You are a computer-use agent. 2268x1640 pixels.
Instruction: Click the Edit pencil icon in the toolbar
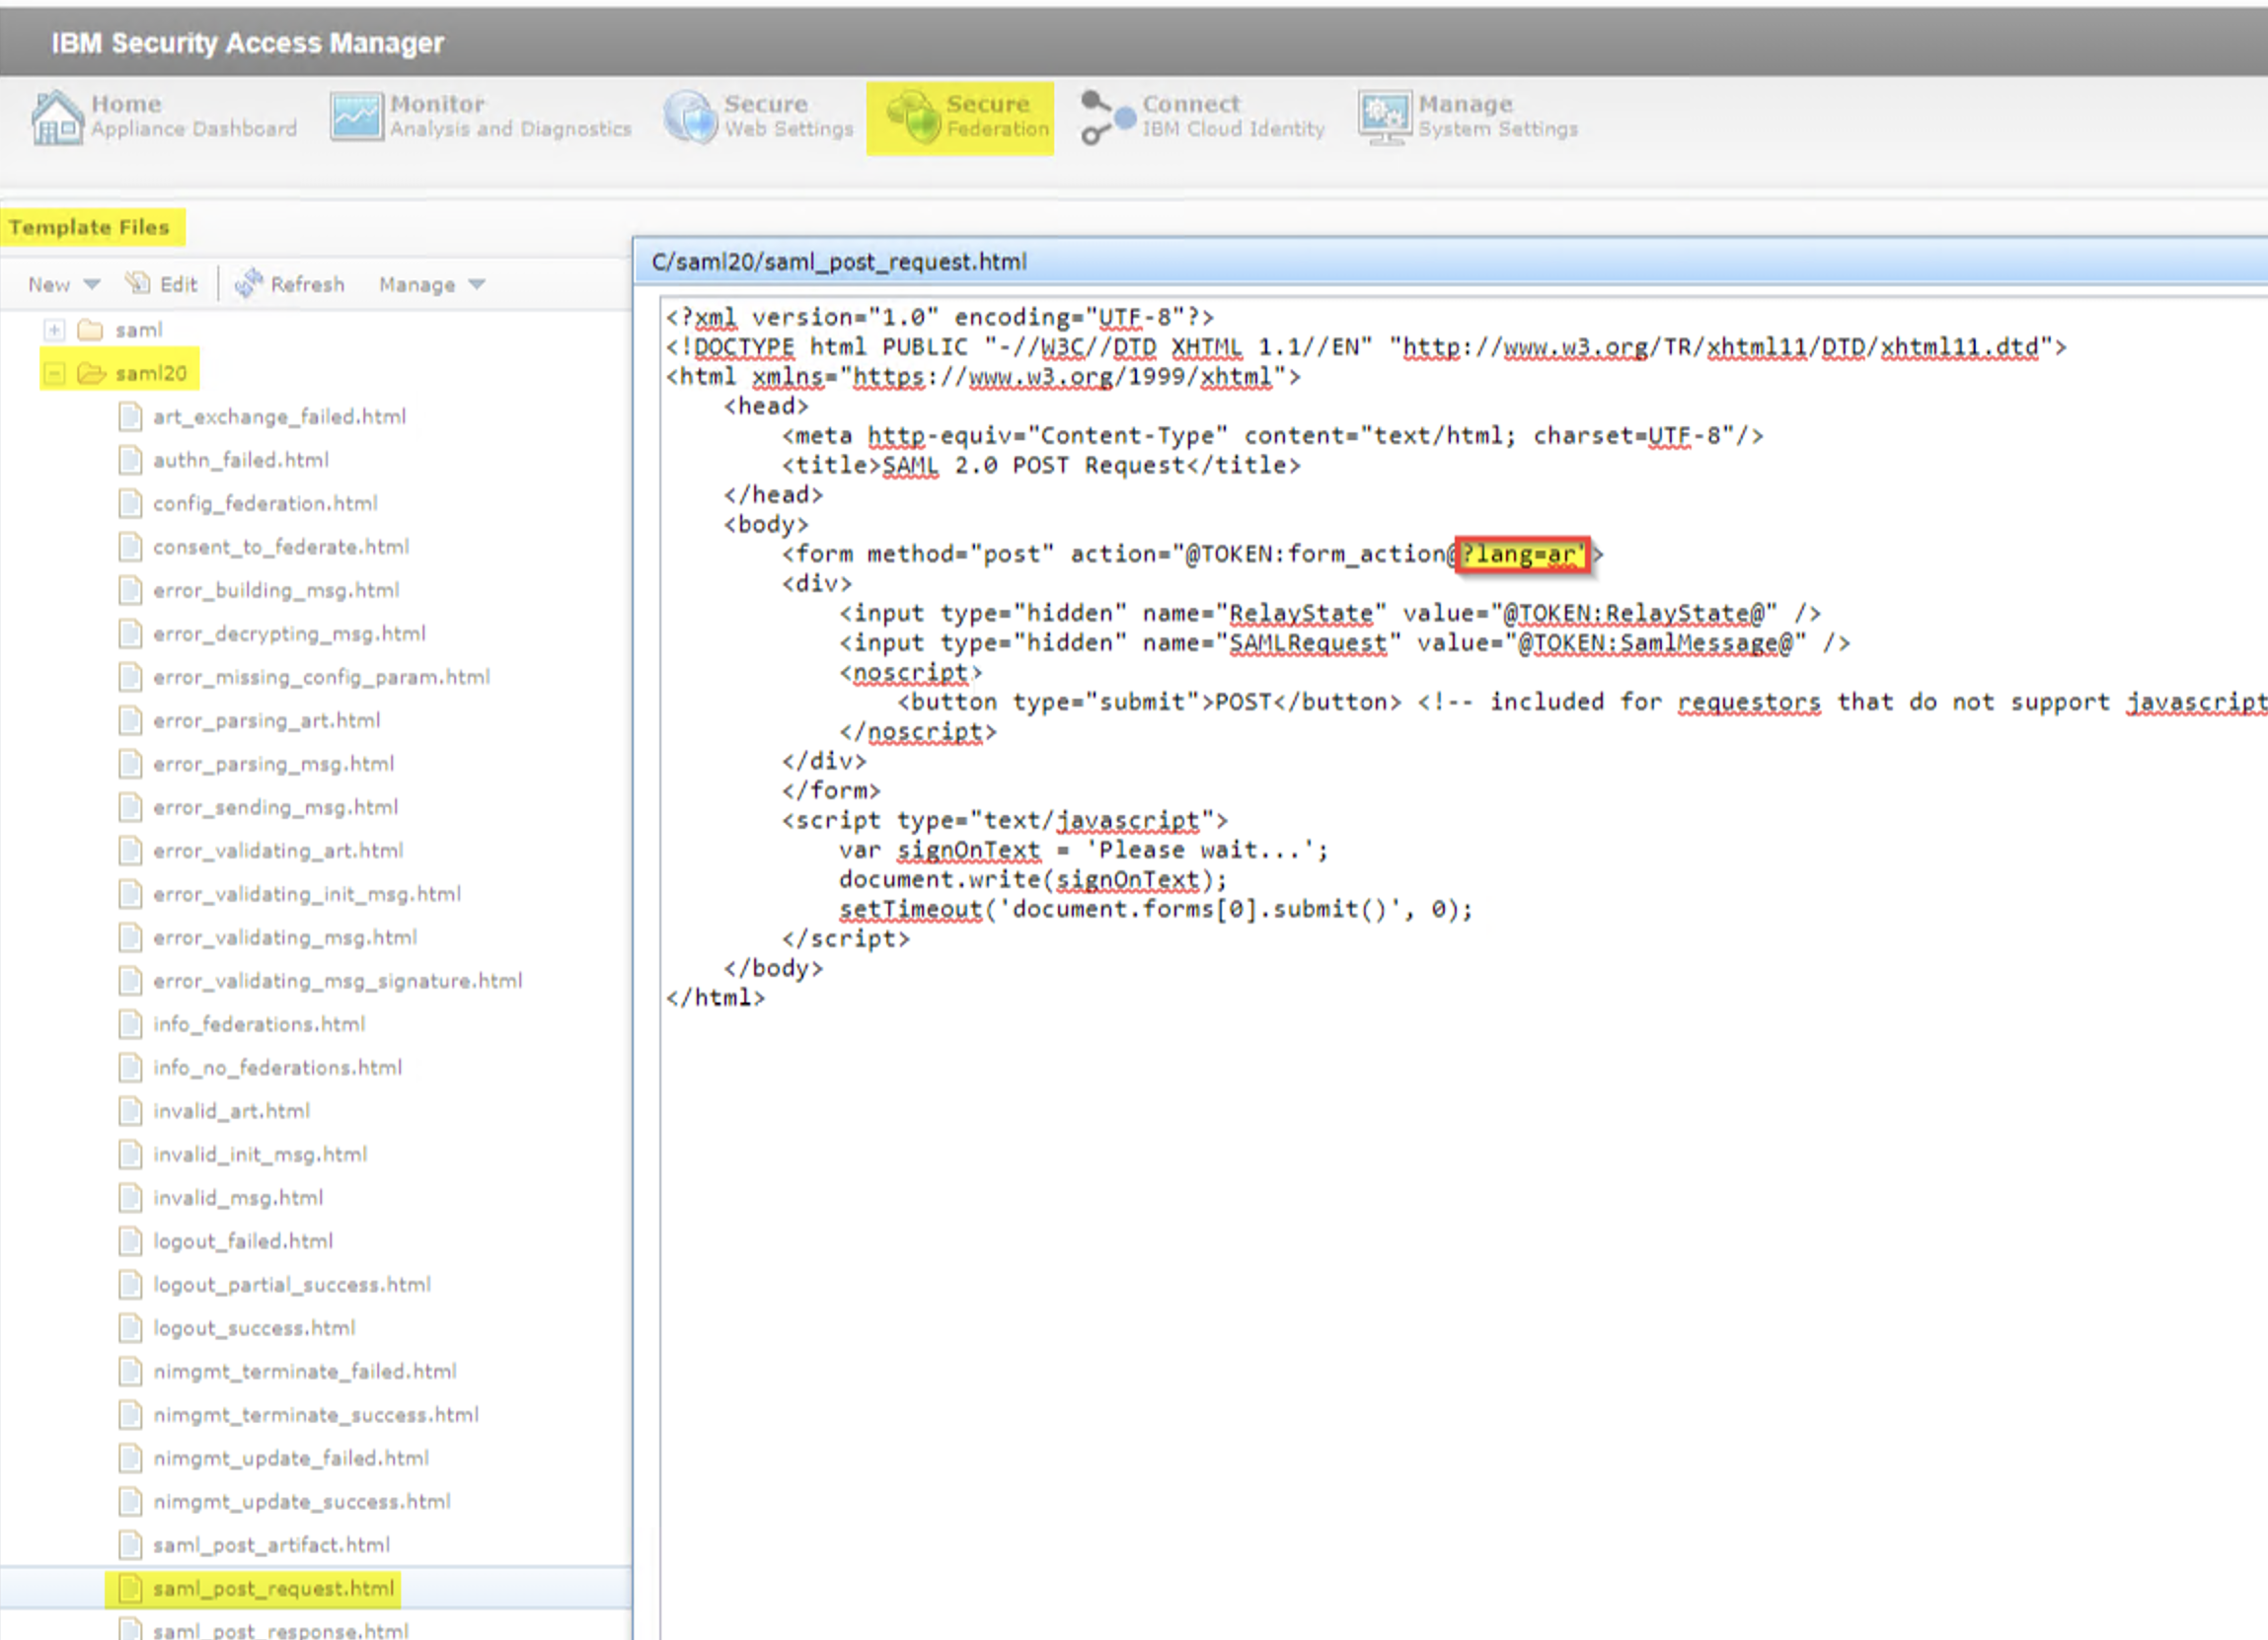[137, 283]
